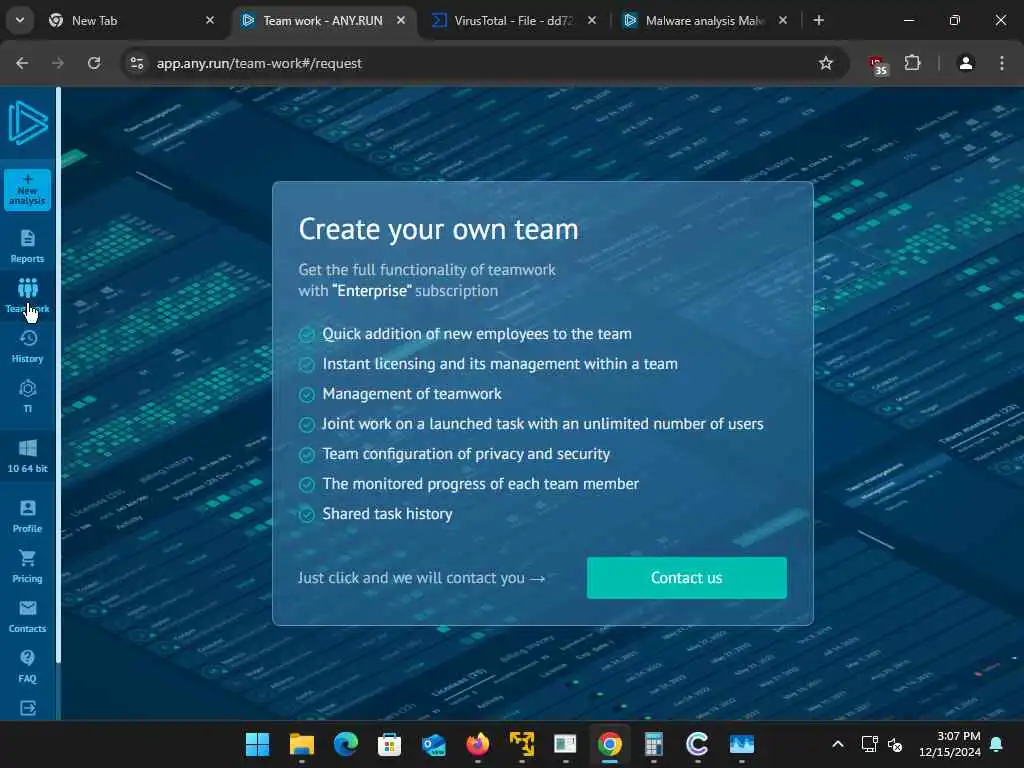
Task: Open the History section
Action: pyautogui.click(x=27, y=346)
